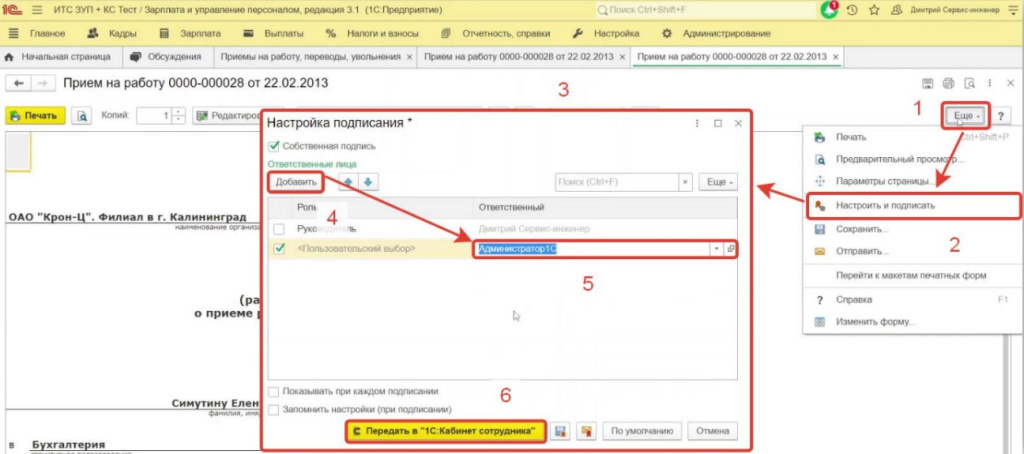
Task: Open the Администрирование section
Action: [716, 33]
